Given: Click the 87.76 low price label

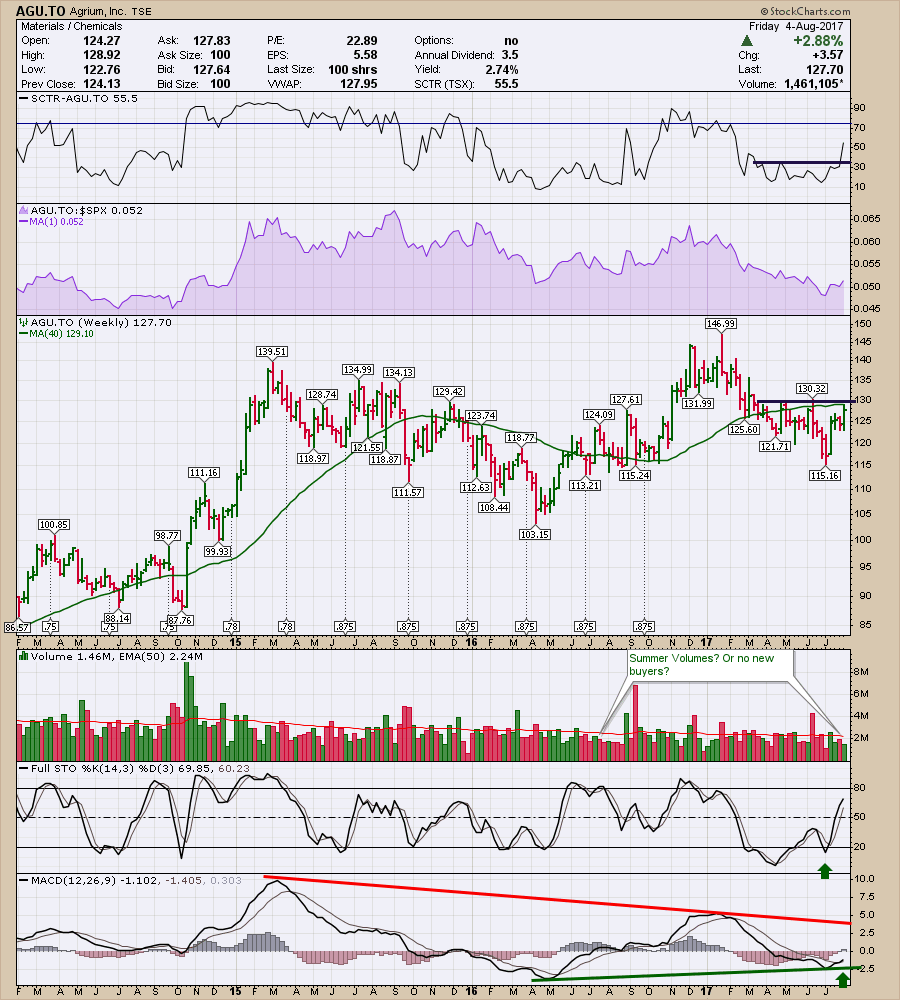Looking at the screenshot, I should tap(180, 620).
